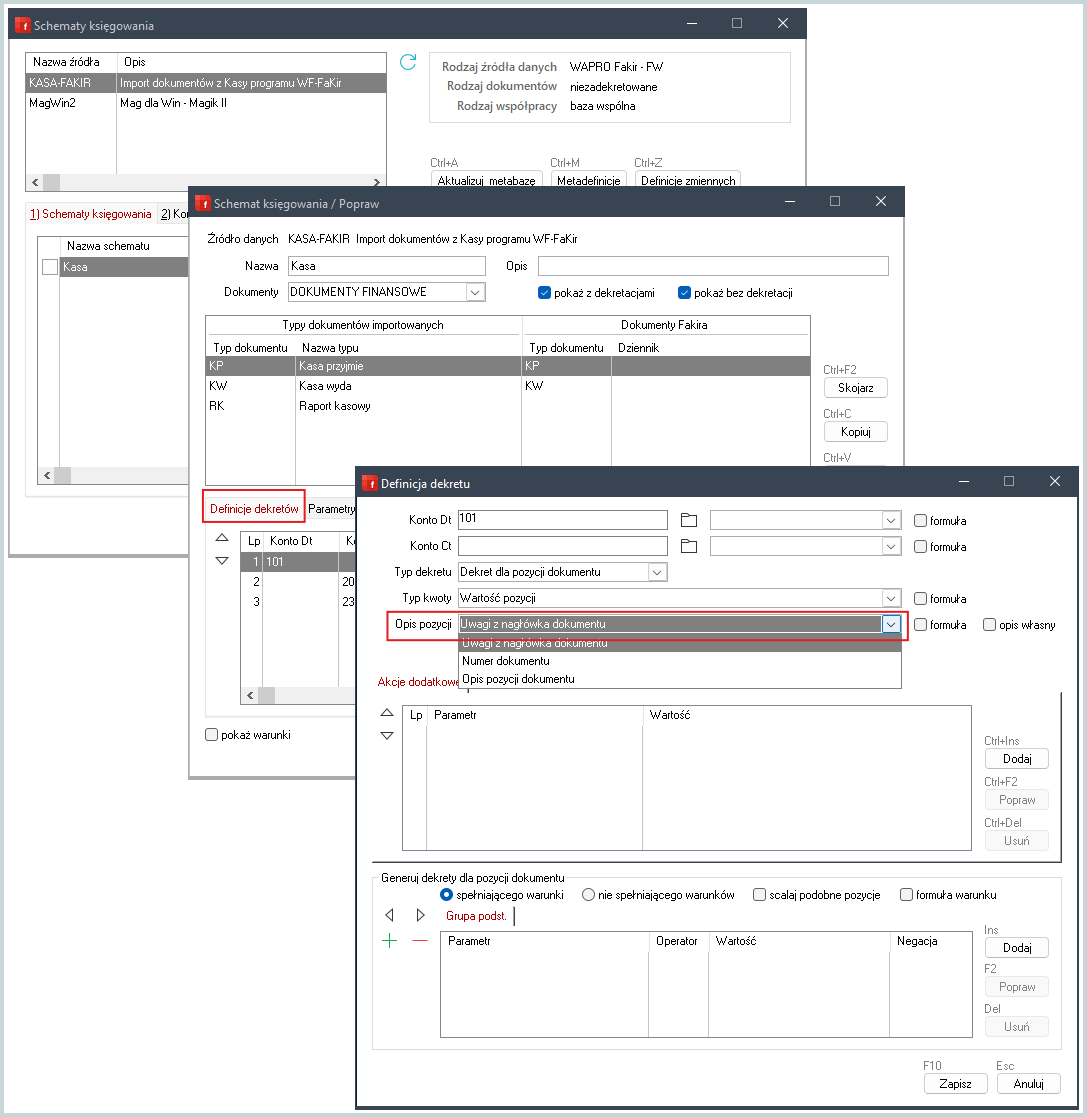The image size is (1087, 1117).
Task: Check 'pokaż warunki' checkbox
Action: pyautogui.click(x=212, y=734)
